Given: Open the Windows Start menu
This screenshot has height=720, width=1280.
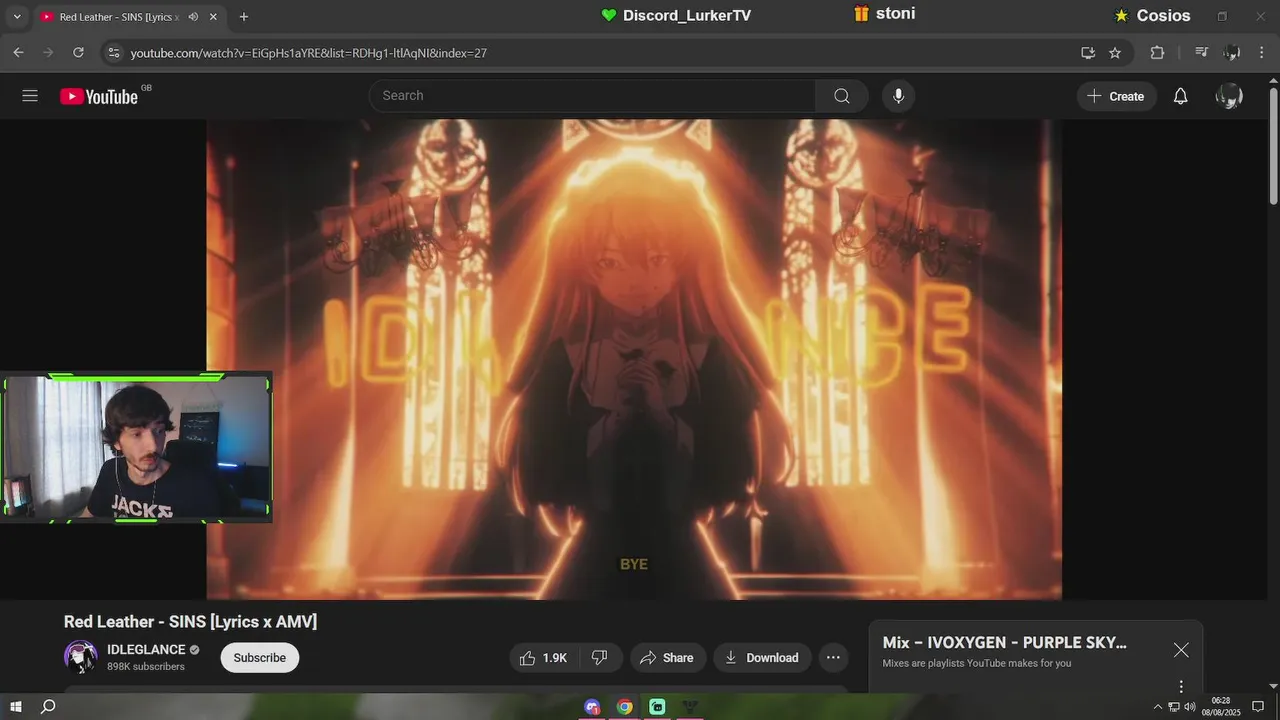Looking at the screenshot, I should (16, 707).
